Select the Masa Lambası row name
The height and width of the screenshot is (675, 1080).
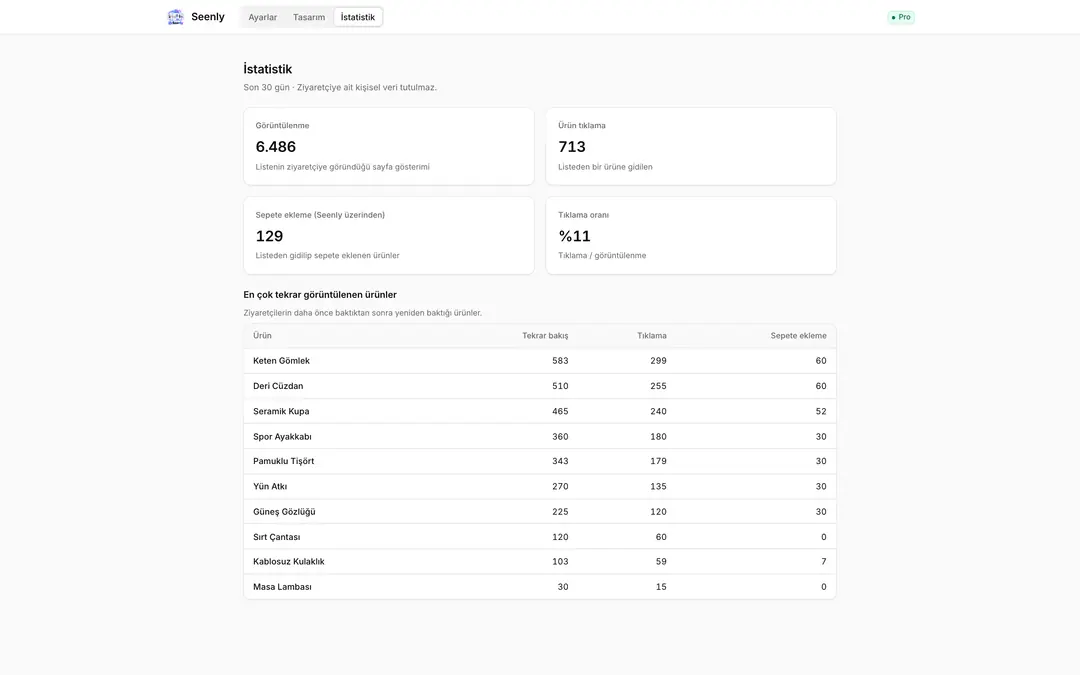(282, 587)
